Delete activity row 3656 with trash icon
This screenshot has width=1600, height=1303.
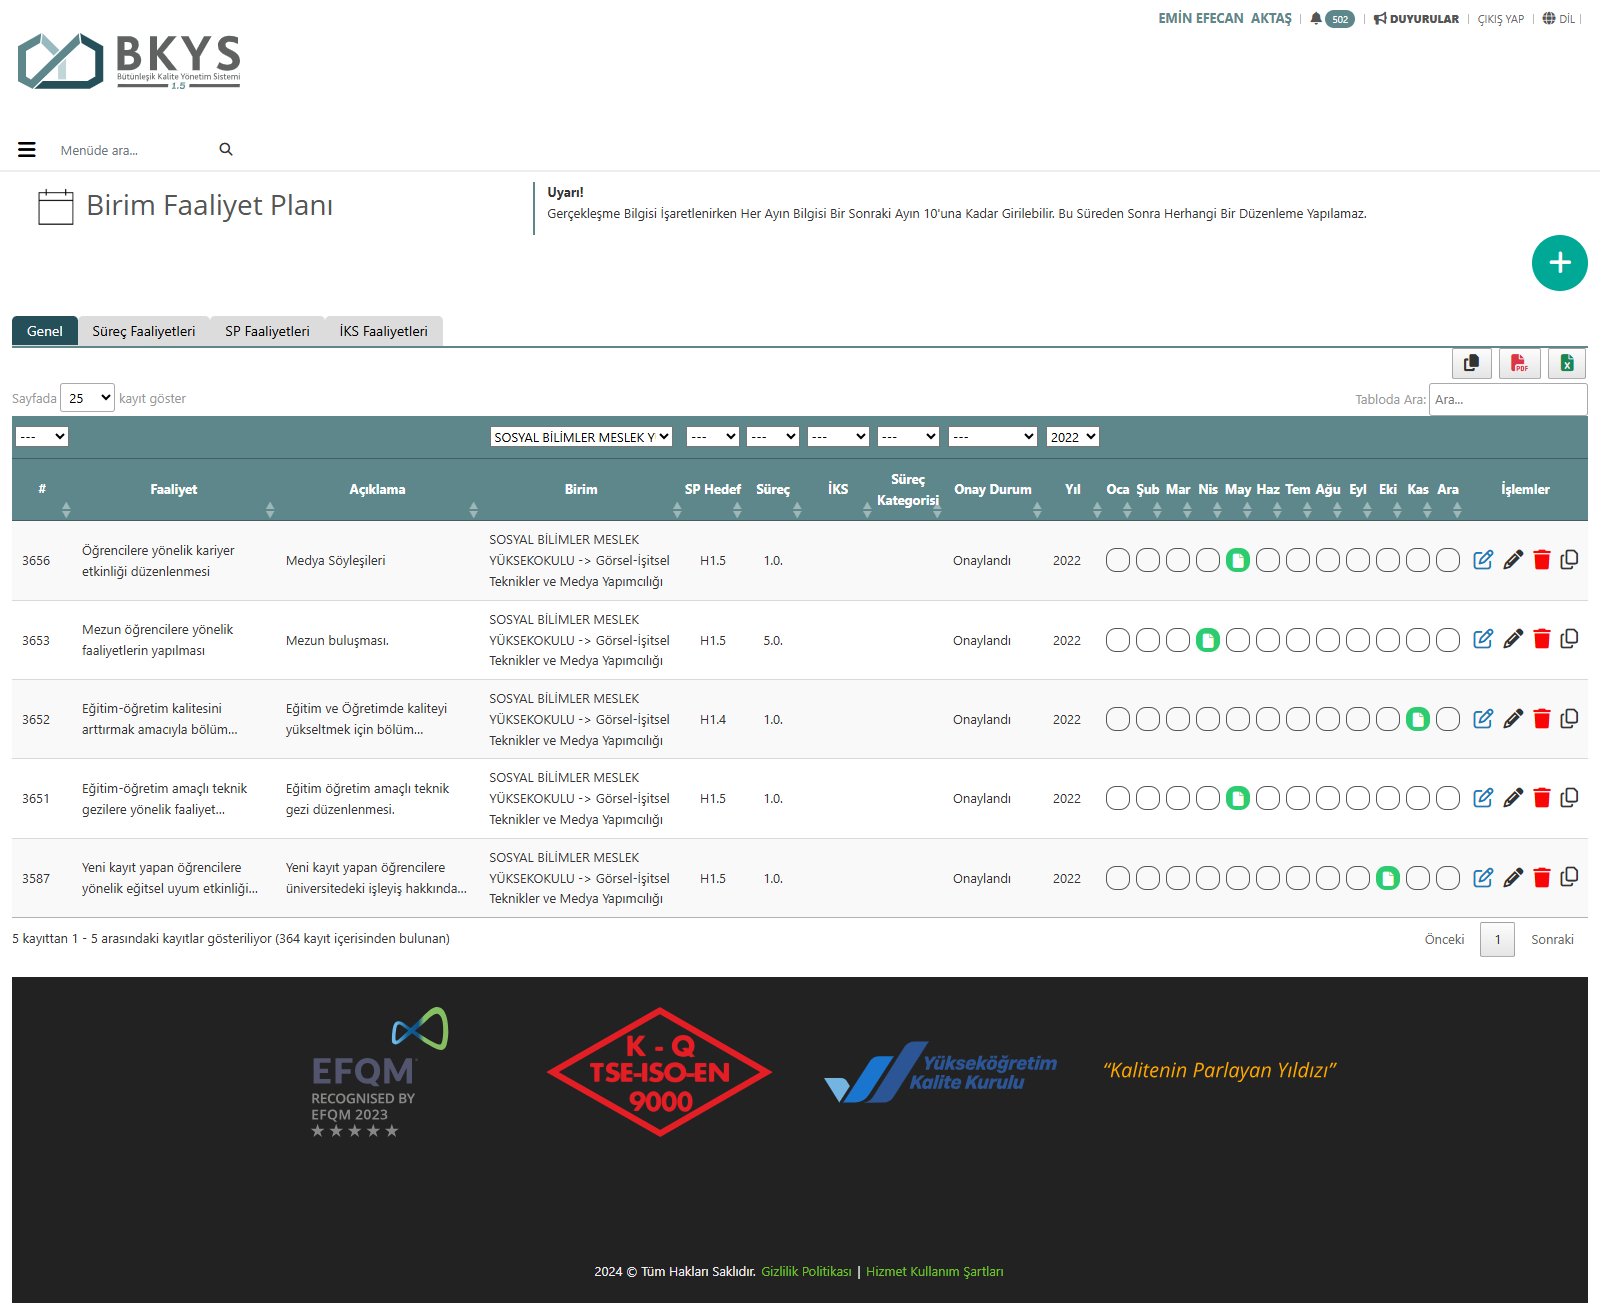tap(1541, 560)
